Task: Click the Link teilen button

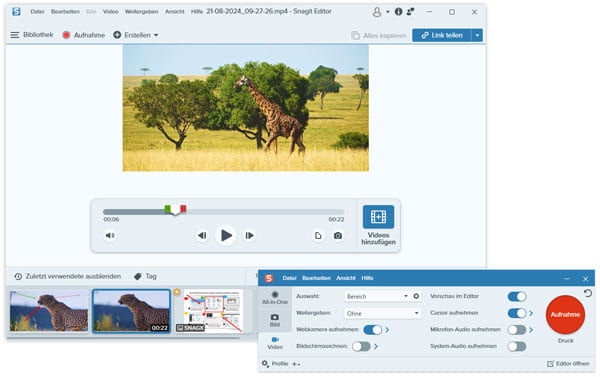Action: (442, 35)
